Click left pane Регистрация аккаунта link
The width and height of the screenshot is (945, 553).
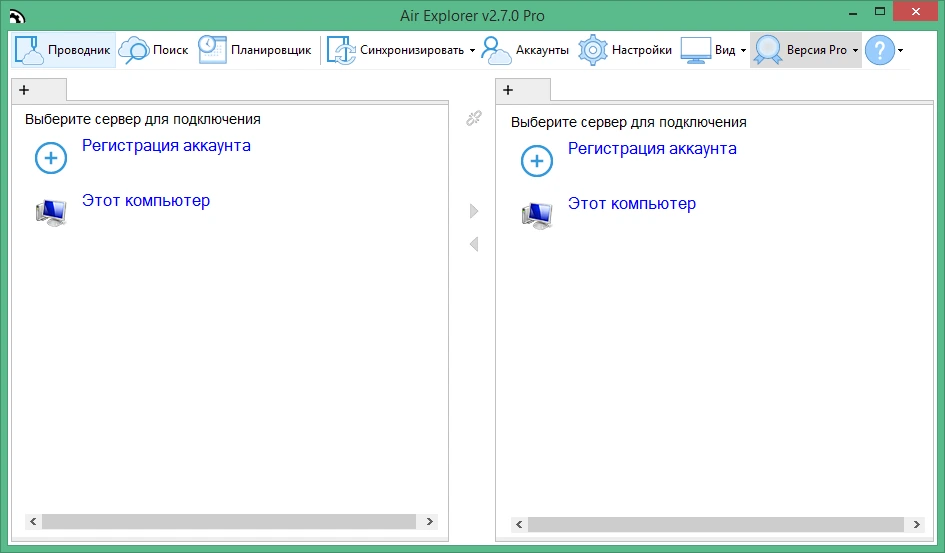coord(166,146)
